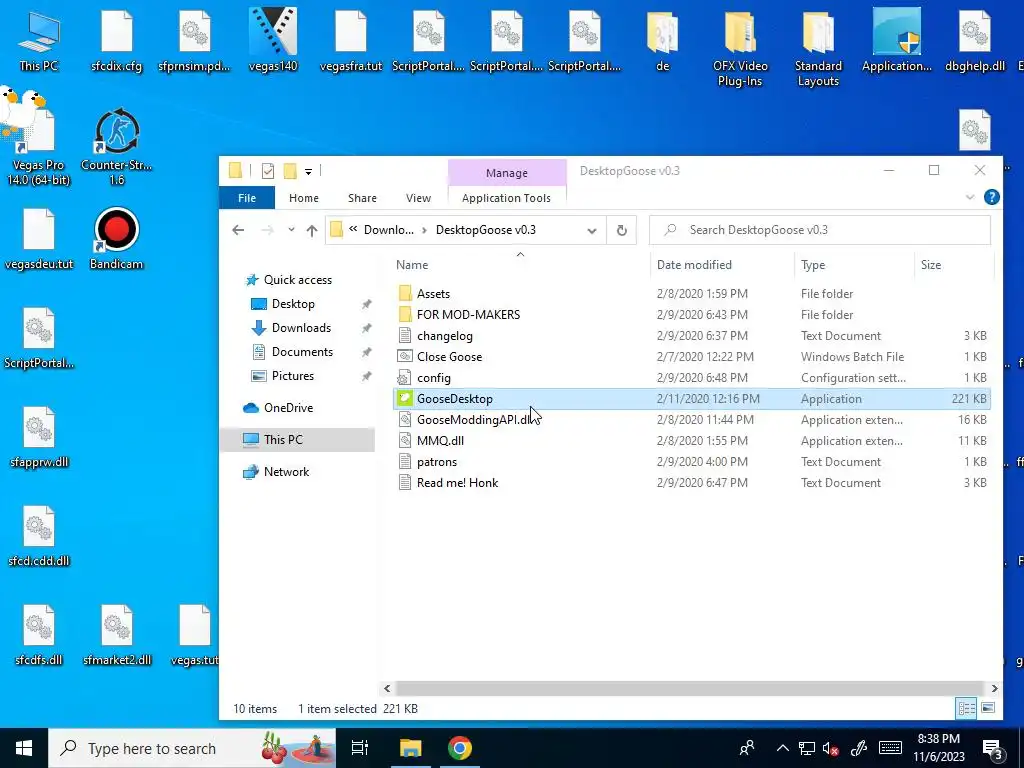Expand DesktopGoose v0.3 breadcrumb arrow

coord(424,230)
